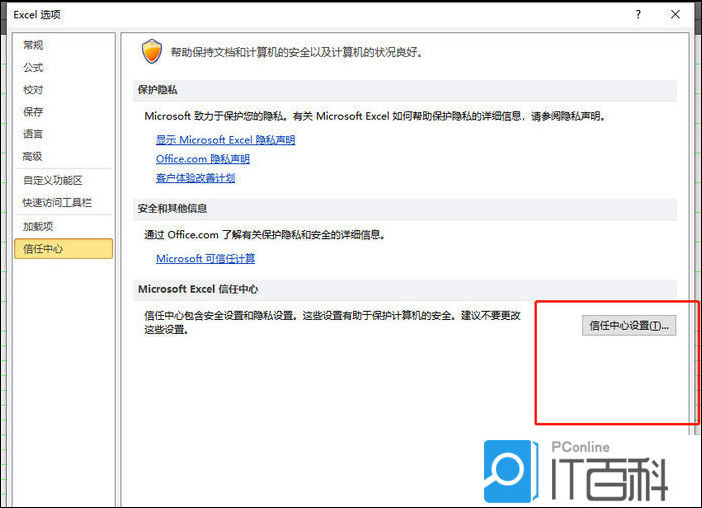
Task: Select the 公式 category in sidebar
Action: 33,68
